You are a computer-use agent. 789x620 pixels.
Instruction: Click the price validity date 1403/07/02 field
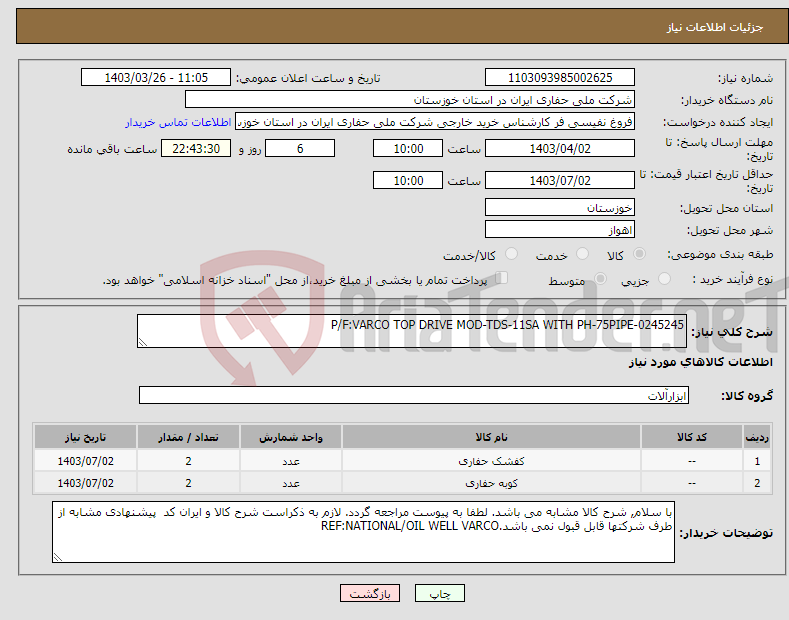coord(560,180)
